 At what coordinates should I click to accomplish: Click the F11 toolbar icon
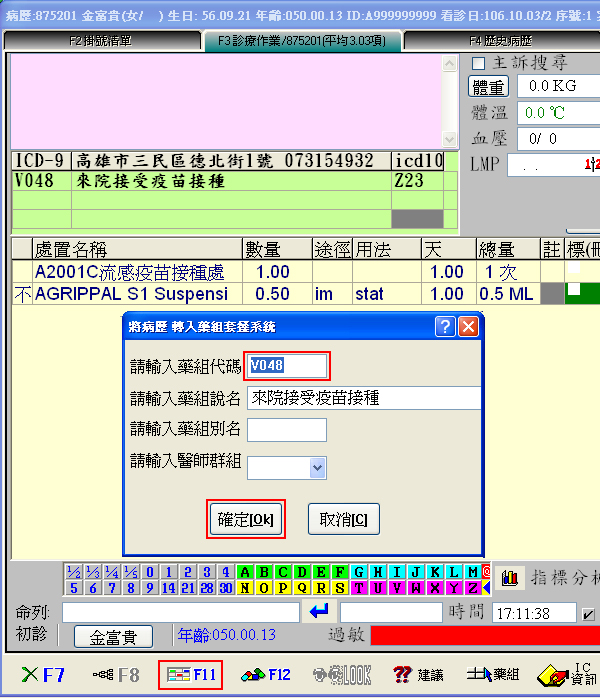coord(190,675)
